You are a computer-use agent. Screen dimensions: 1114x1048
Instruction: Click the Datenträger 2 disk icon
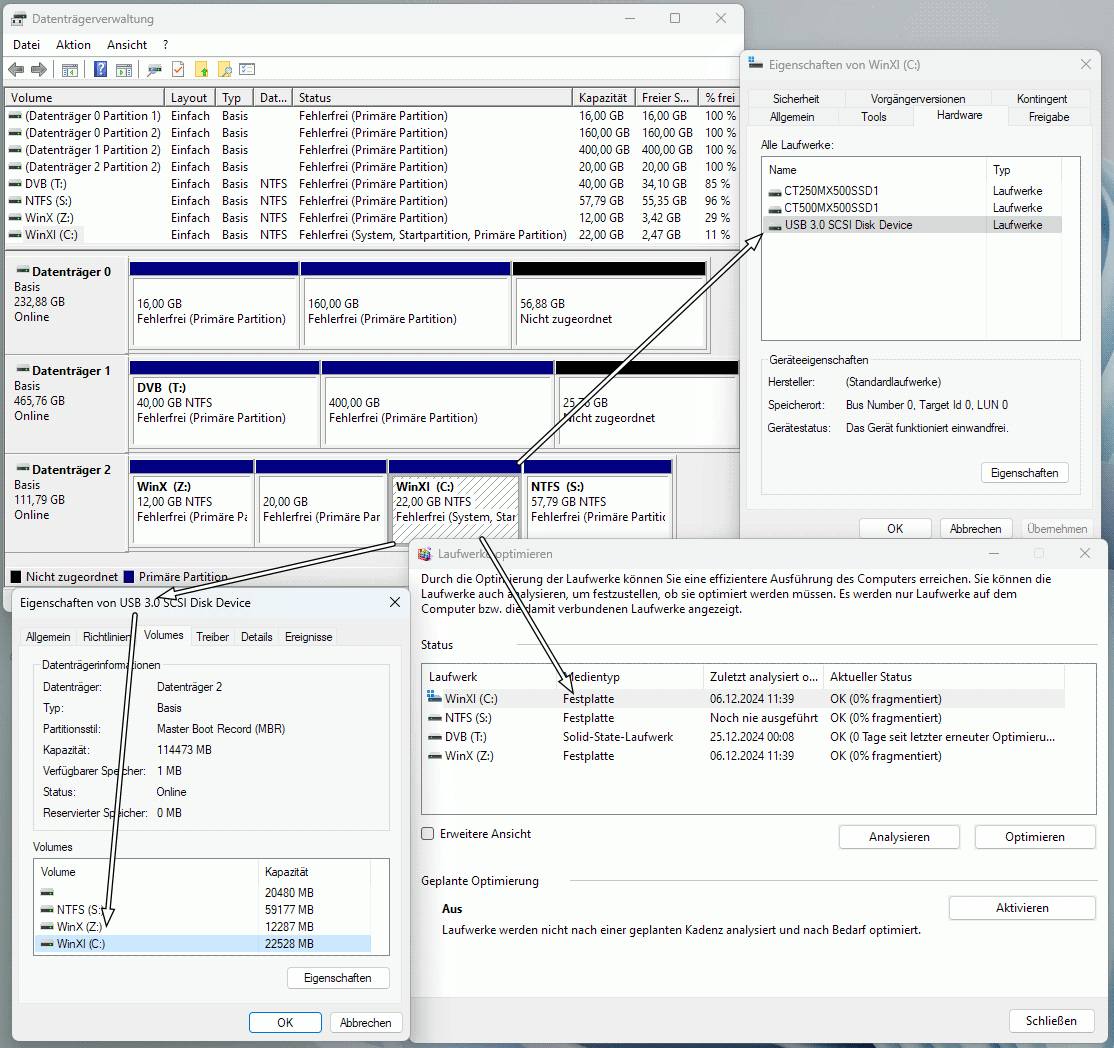pos(23,468)
